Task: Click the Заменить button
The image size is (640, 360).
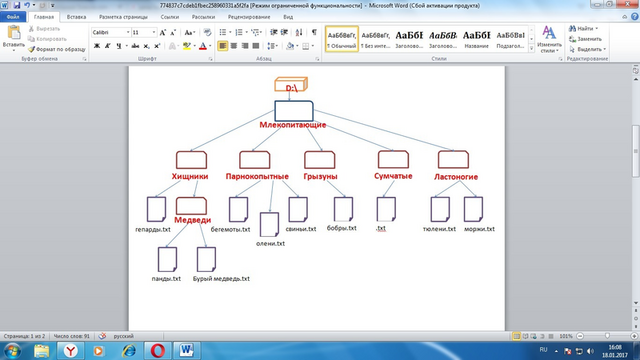Action: point(586,39)
